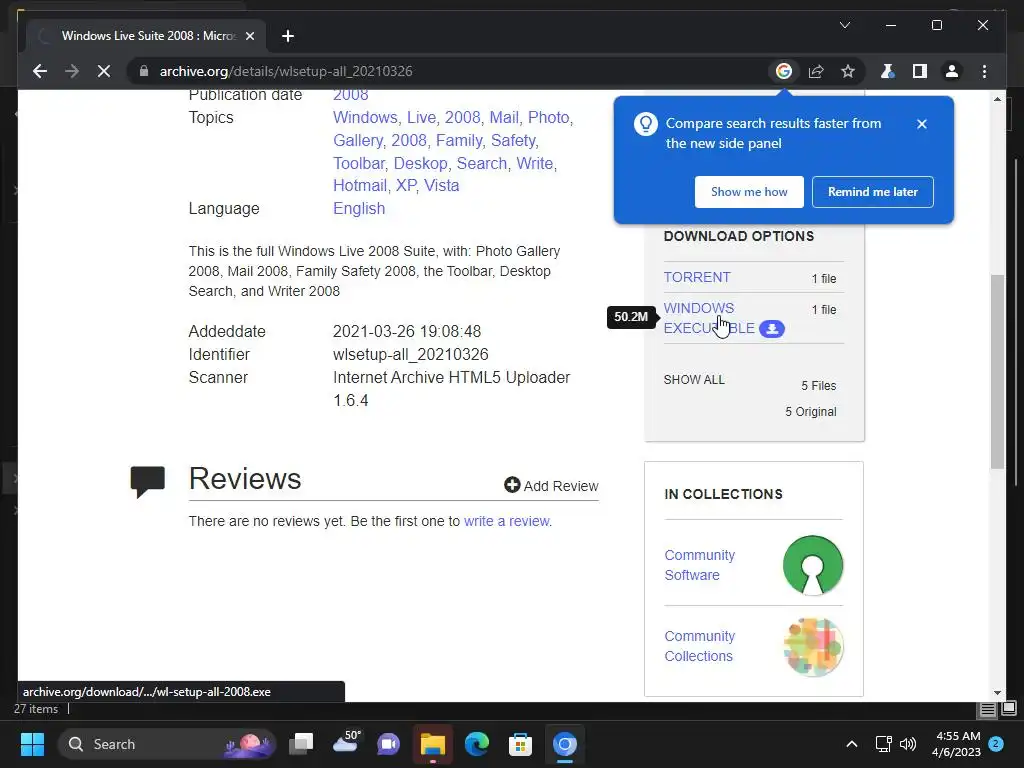Click the Remind me later button
This screenshot has width=1024, height=768.
click(872, 192)
